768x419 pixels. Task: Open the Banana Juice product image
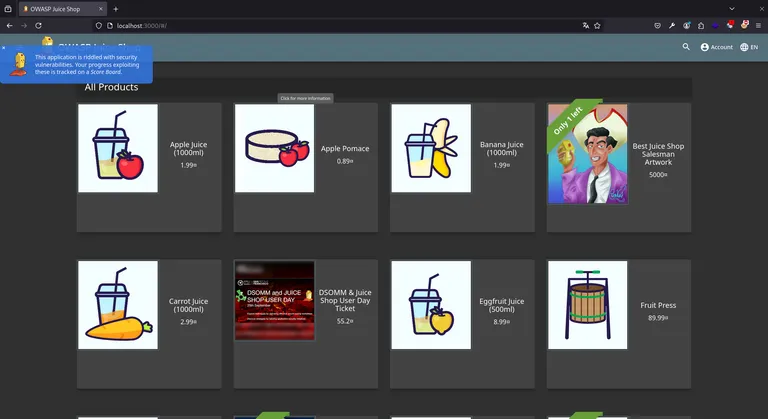pos(431,148)
